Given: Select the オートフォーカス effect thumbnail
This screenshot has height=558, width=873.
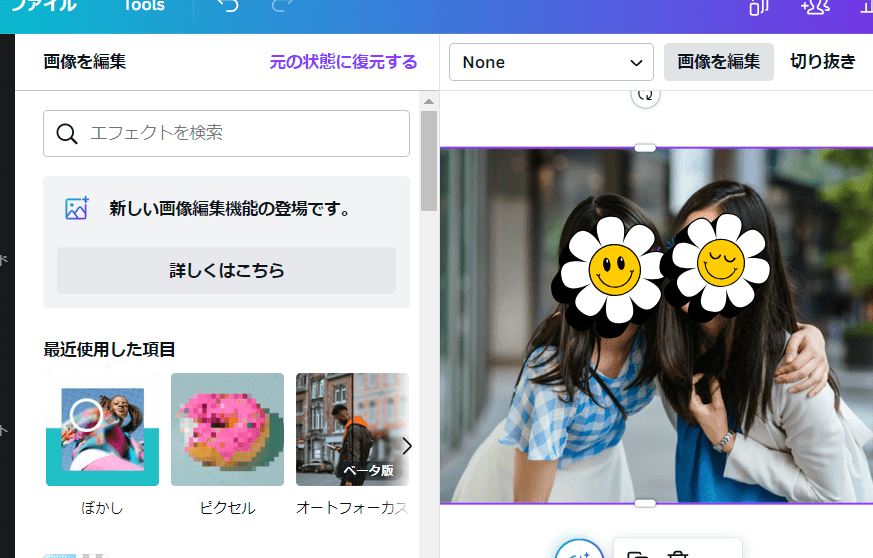Looking at the screenshot, I should point(352,429).
